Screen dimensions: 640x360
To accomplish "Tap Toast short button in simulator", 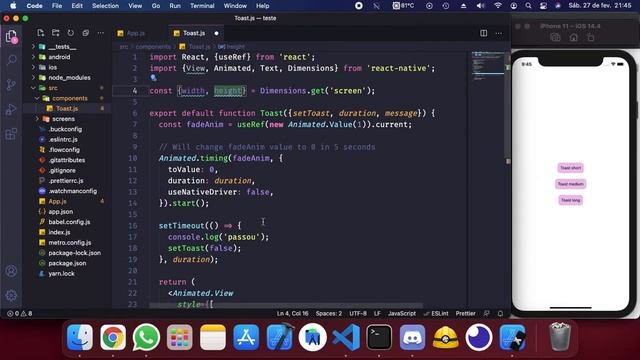I will point(571,168).
